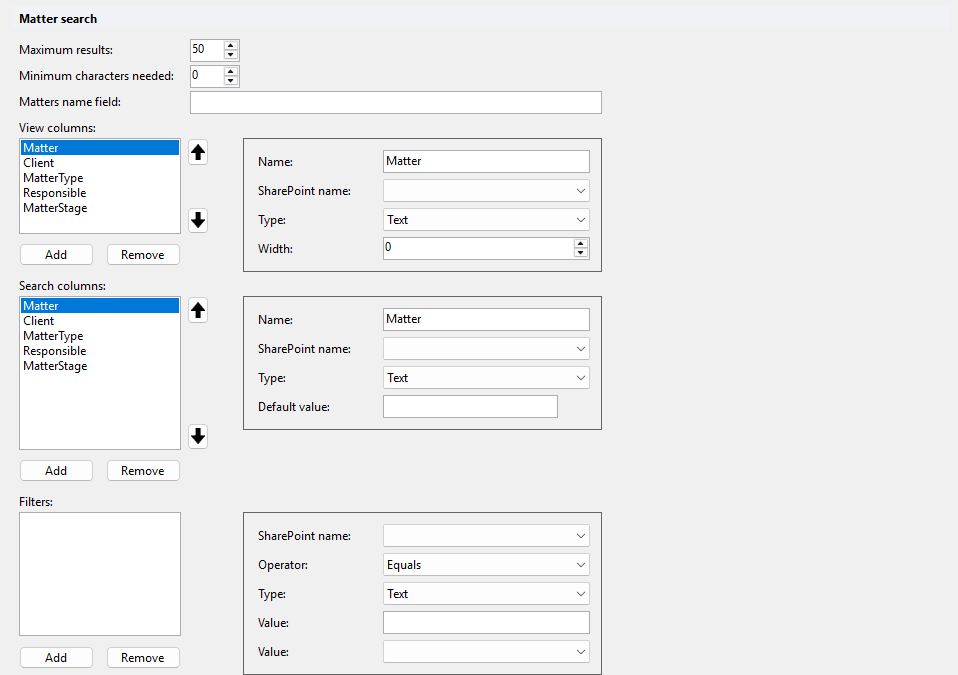Decrease View columns Width value
958x675 pixels.
[x=580, y=253]
